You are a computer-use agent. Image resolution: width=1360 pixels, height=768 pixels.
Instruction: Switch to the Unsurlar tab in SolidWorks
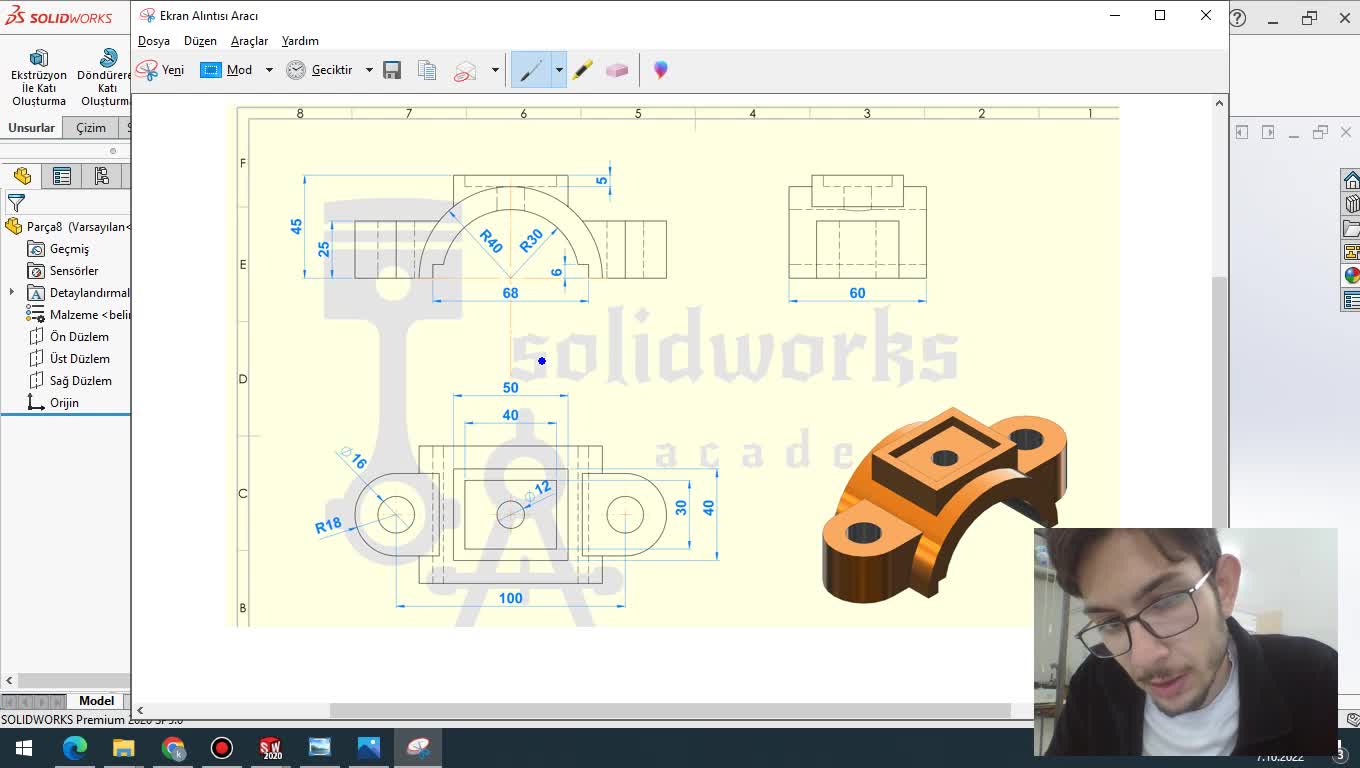pos(31,128)
